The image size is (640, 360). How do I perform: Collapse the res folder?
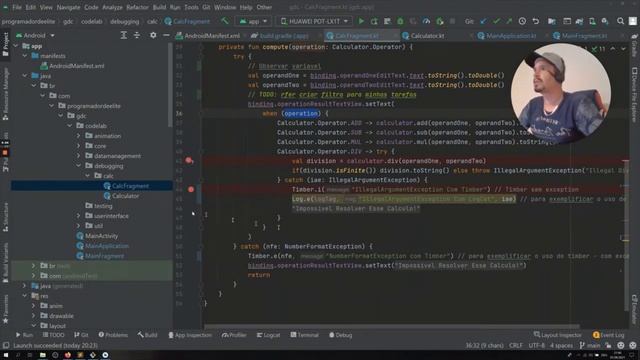[25, 296]
